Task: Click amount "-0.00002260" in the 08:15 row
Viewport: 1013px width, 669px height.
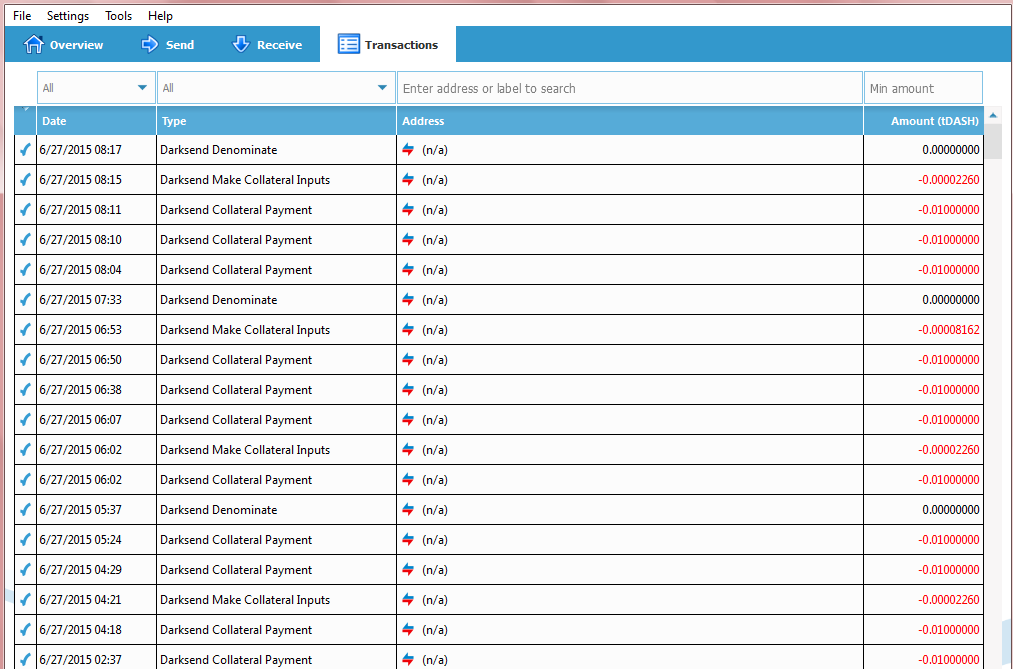Action: click(948, 180)
